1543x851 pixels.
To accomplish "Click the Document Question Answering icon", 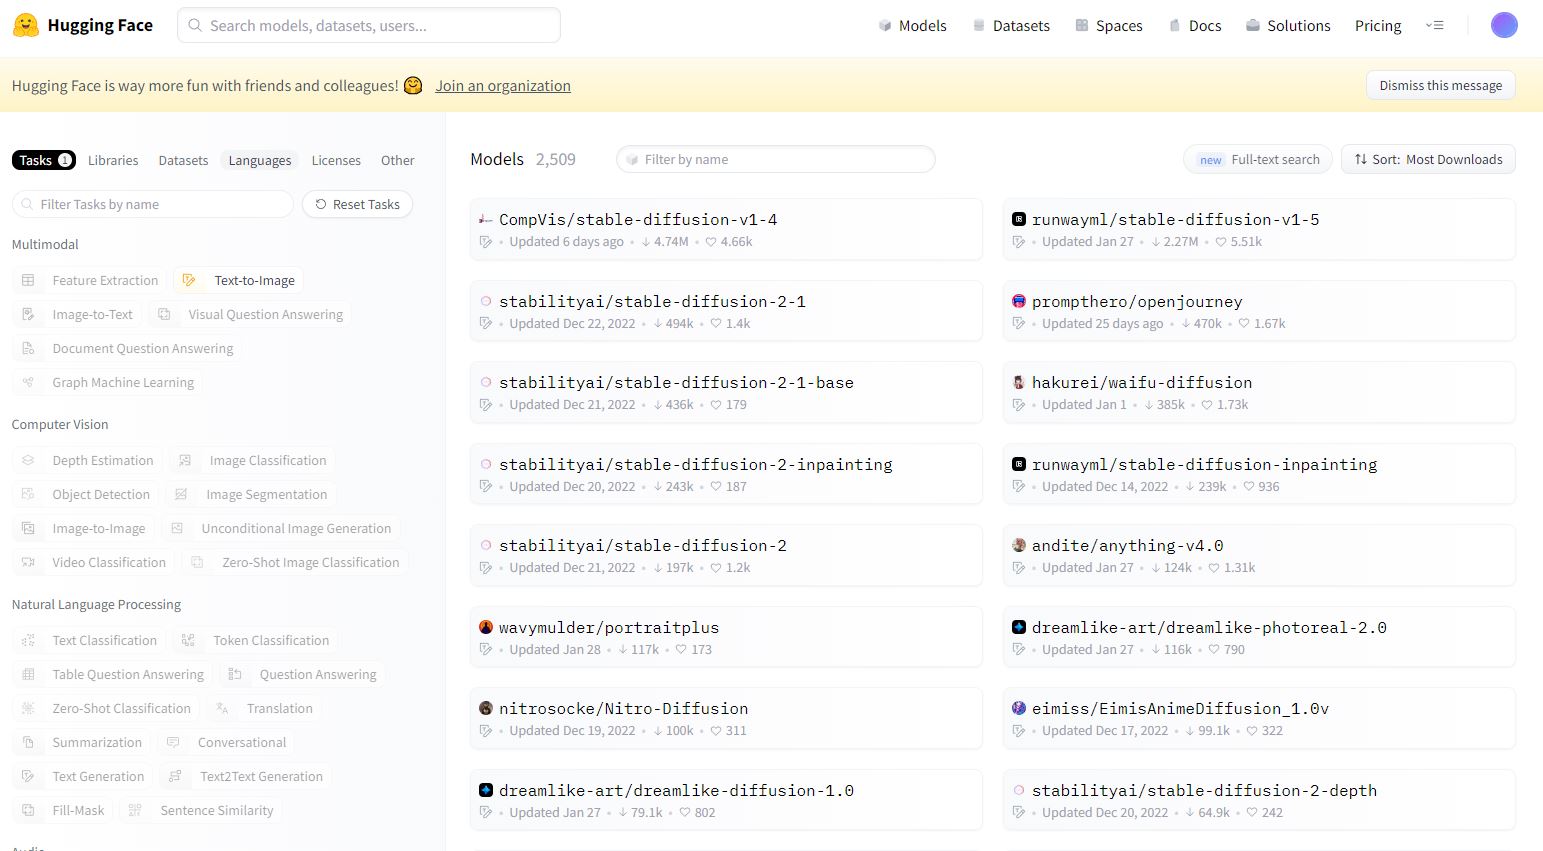I will coord(28,348).
